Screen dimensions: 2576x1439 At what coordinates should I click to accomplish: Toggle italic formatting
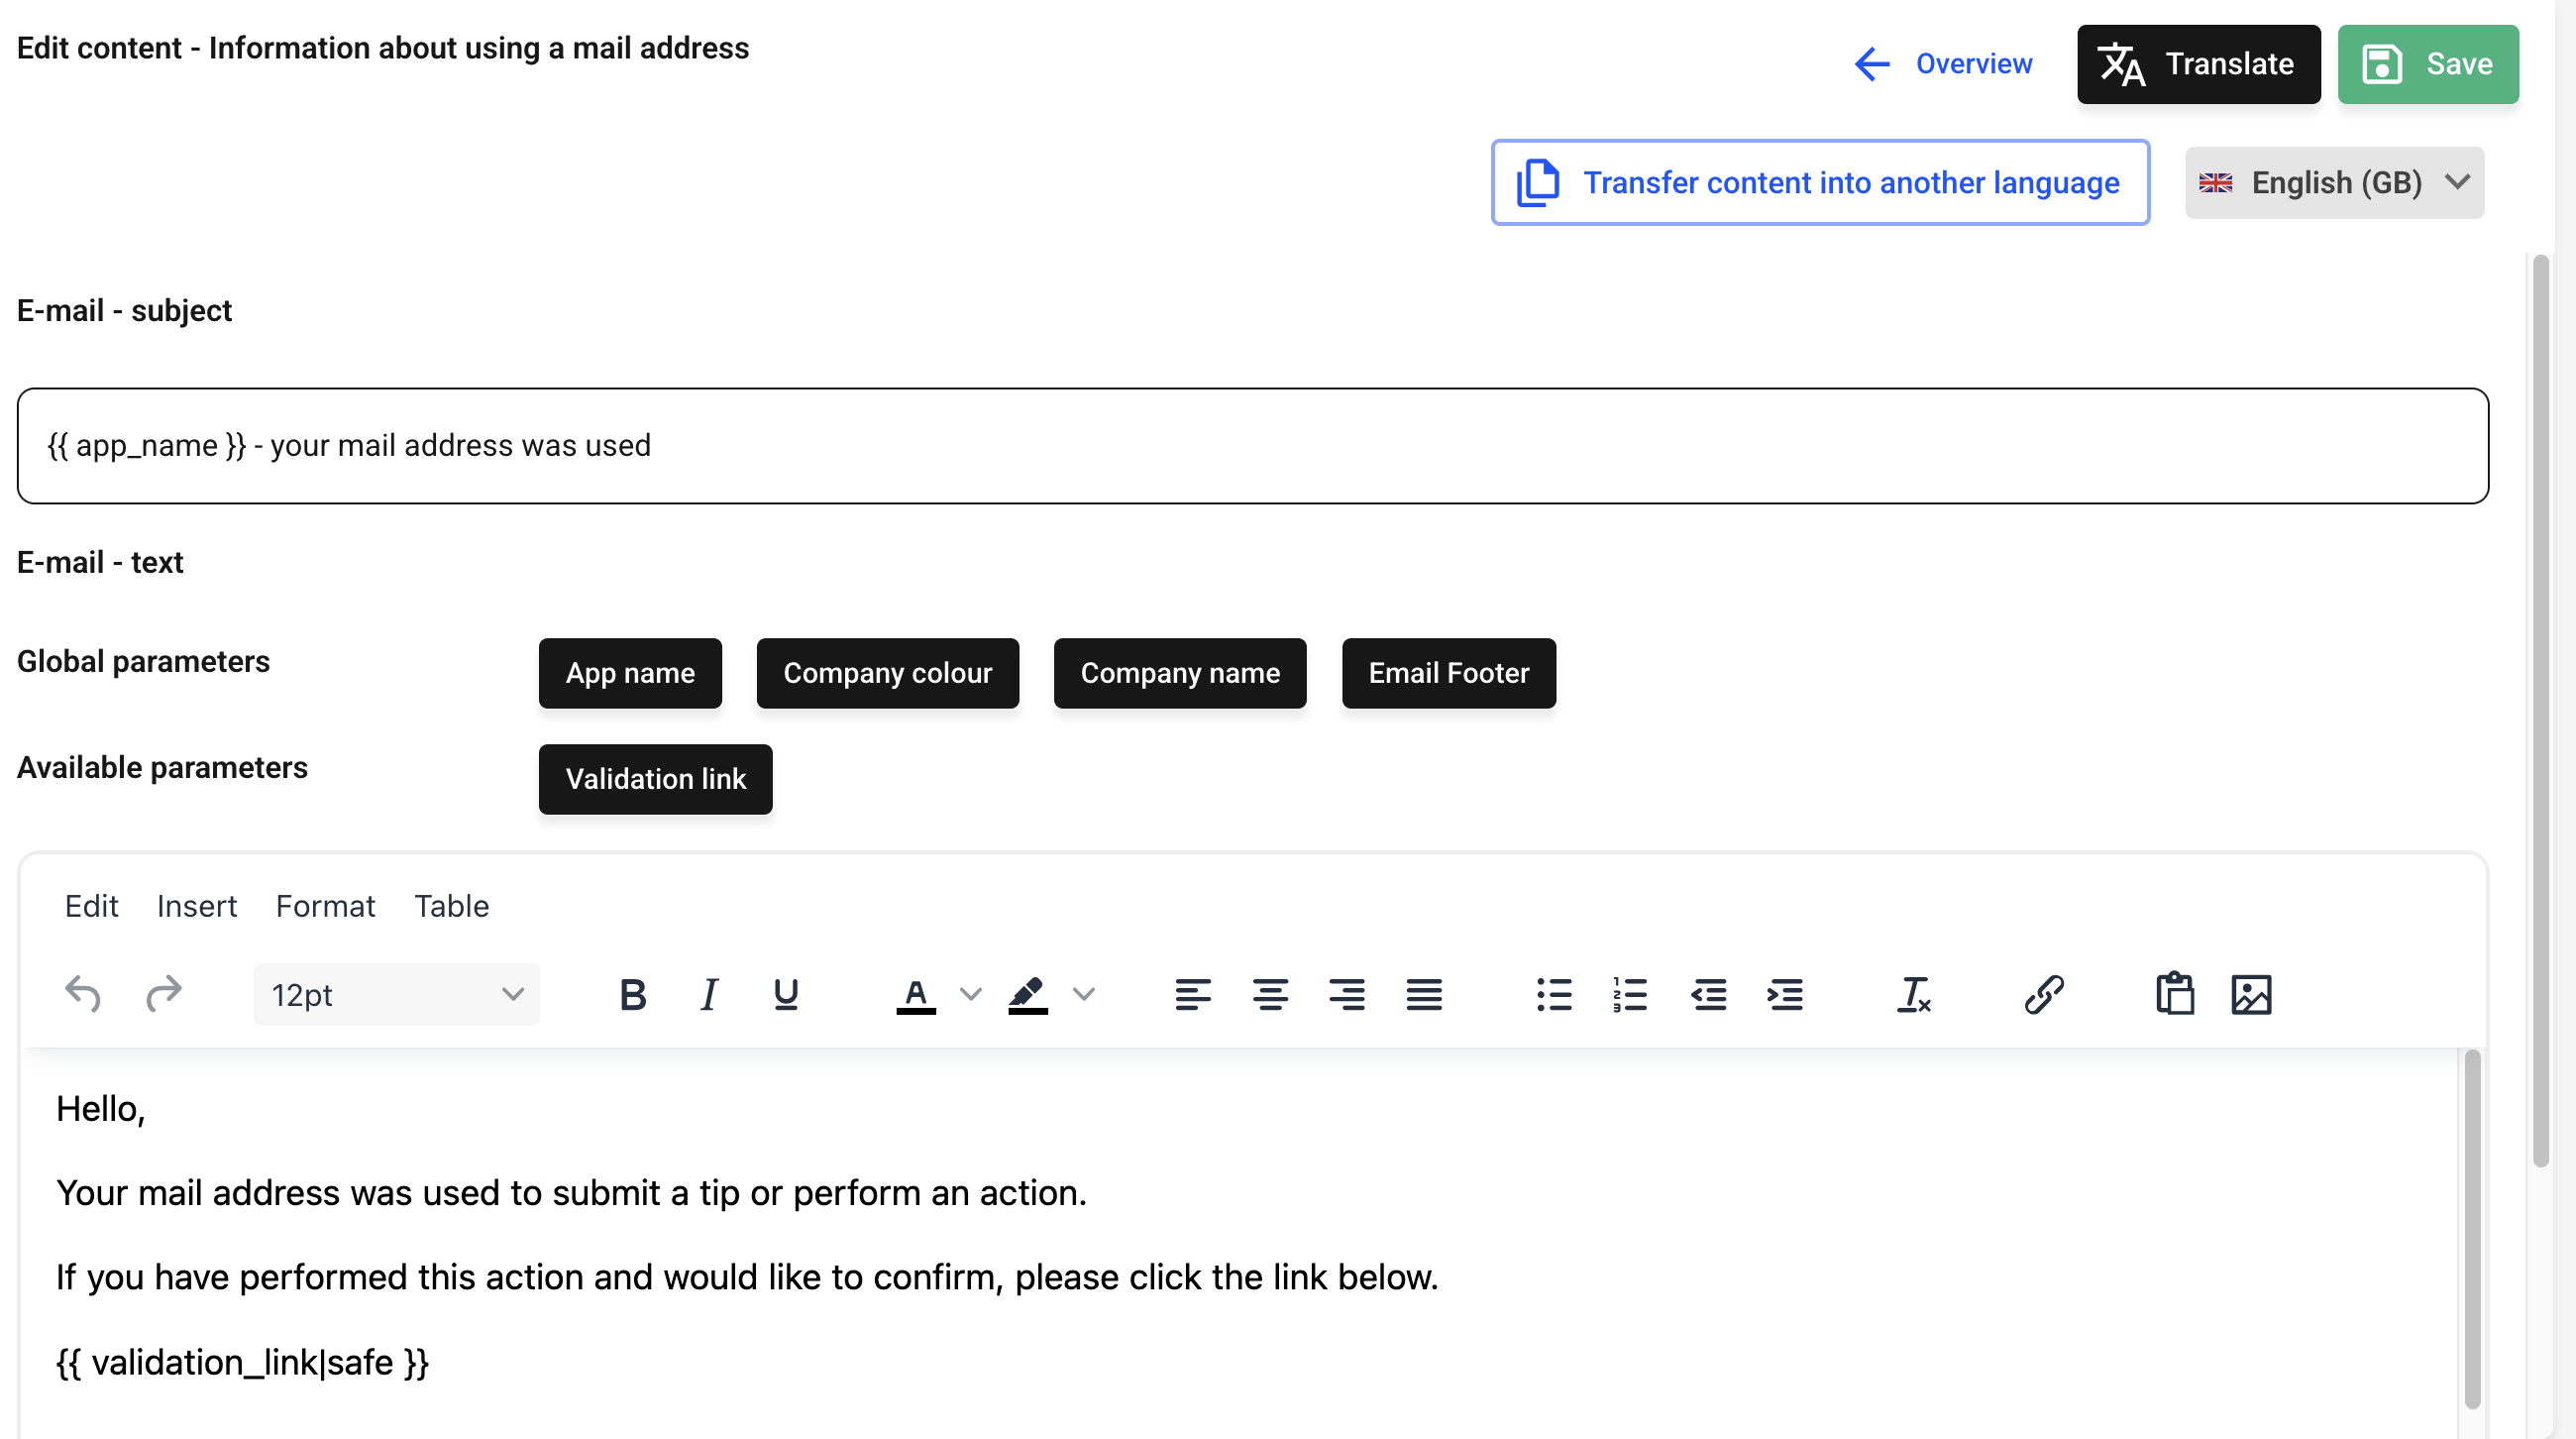[x=709, y=994]
